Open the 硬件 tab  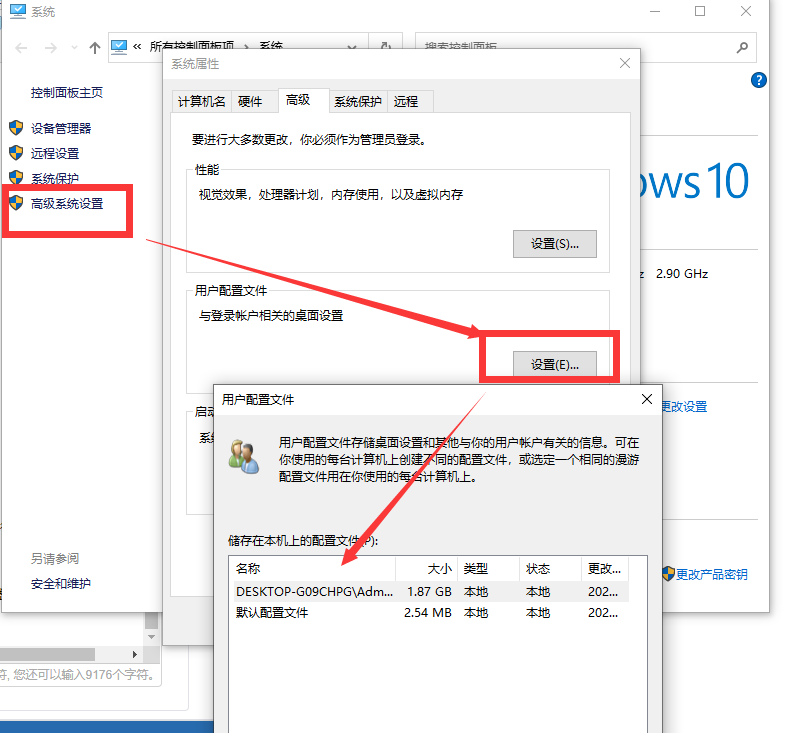(250, 101)
